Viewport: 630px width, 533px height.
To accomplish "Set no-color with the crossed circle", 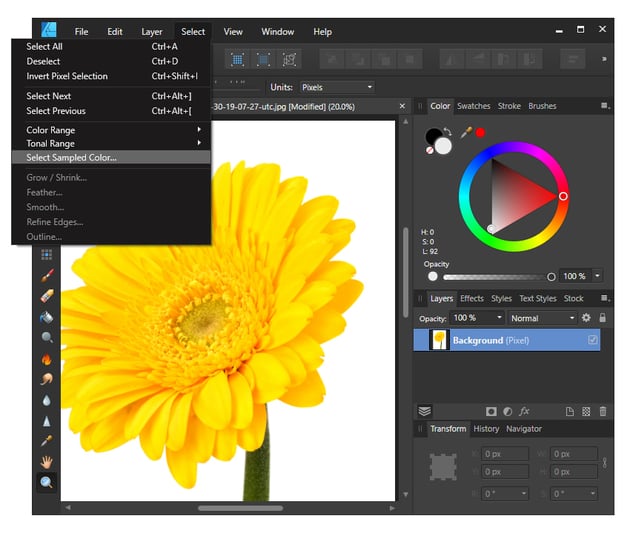I will 430,150.
